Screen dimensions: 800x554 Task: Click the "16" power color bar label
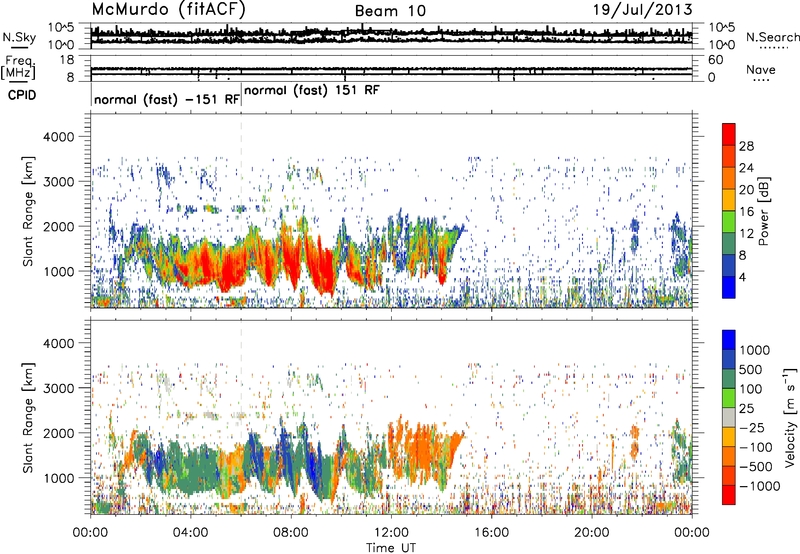click(x=746, y=212)
